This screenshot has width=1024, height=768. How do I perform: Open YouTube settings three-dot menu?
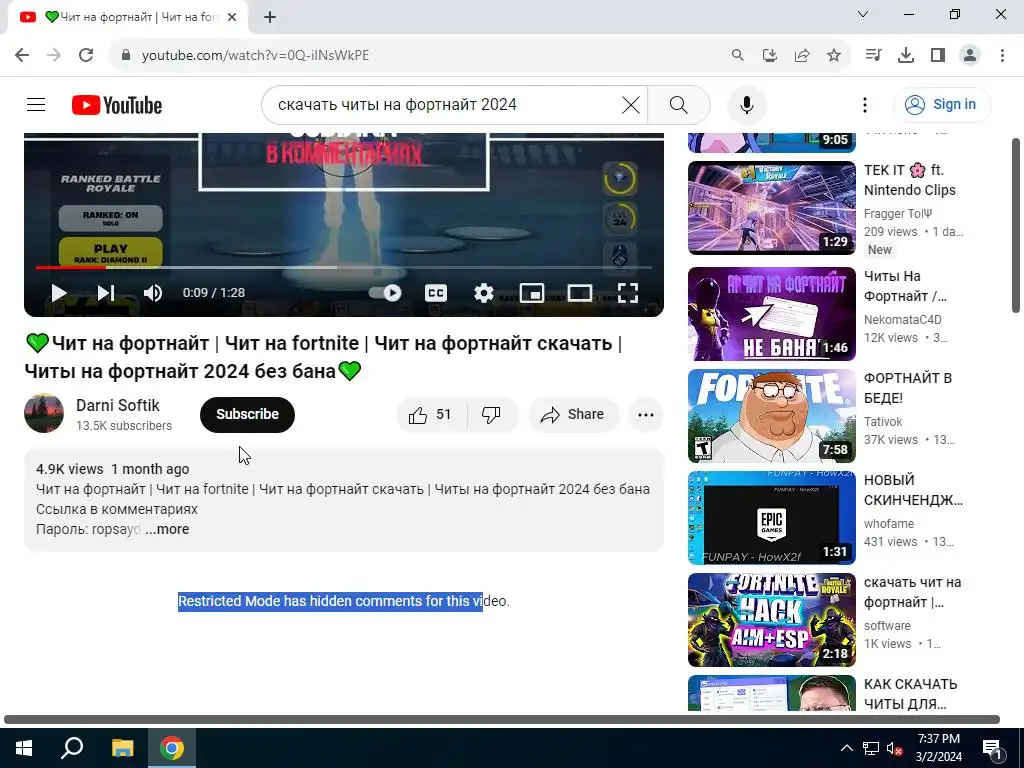(x=865, y=104)
